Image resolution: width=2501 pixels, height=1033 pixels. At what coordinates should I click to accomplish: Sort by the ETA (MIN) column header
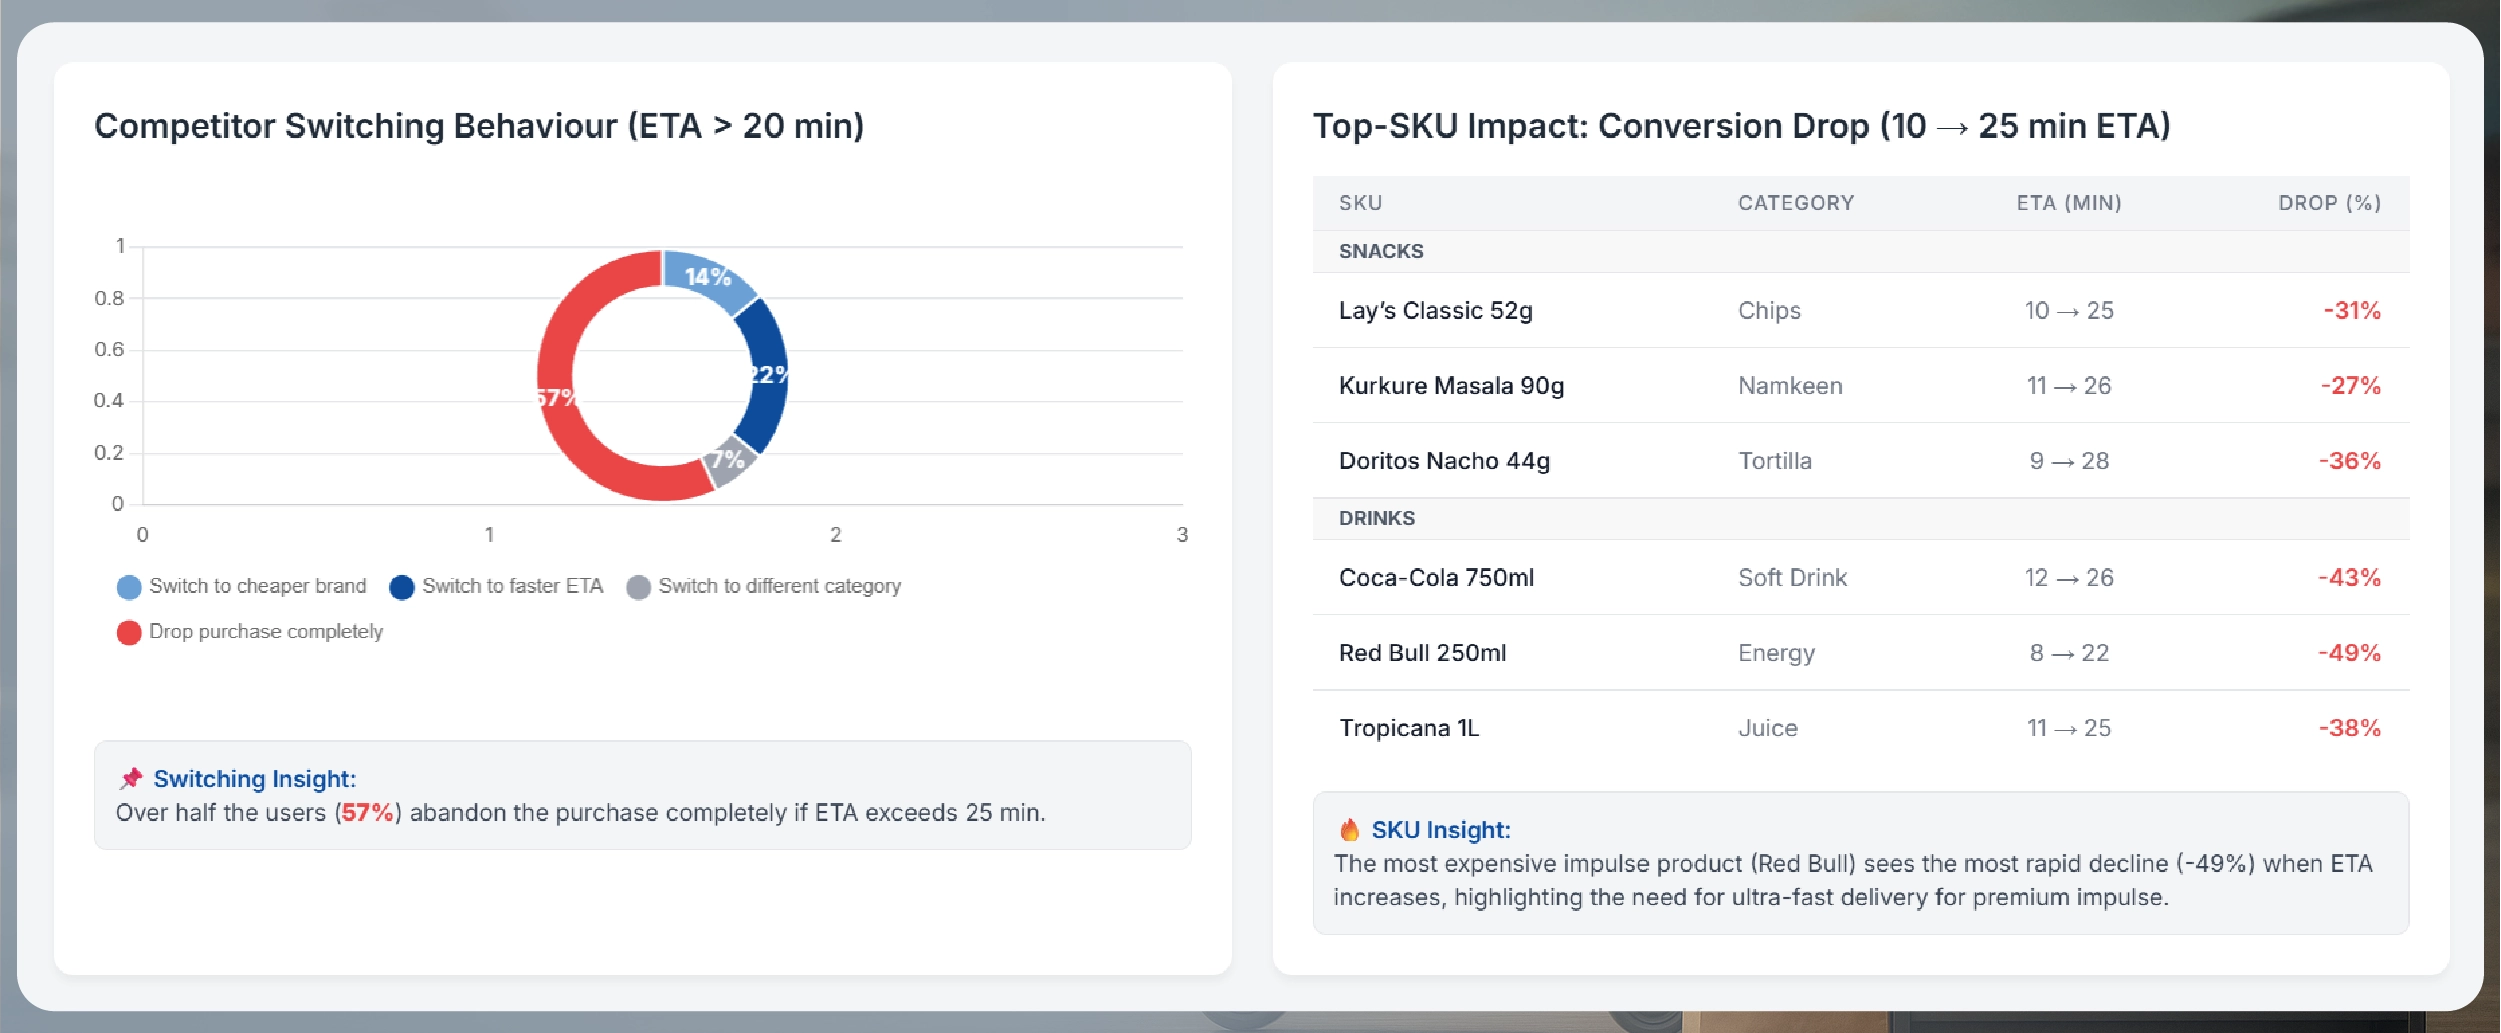(2068, 203)
